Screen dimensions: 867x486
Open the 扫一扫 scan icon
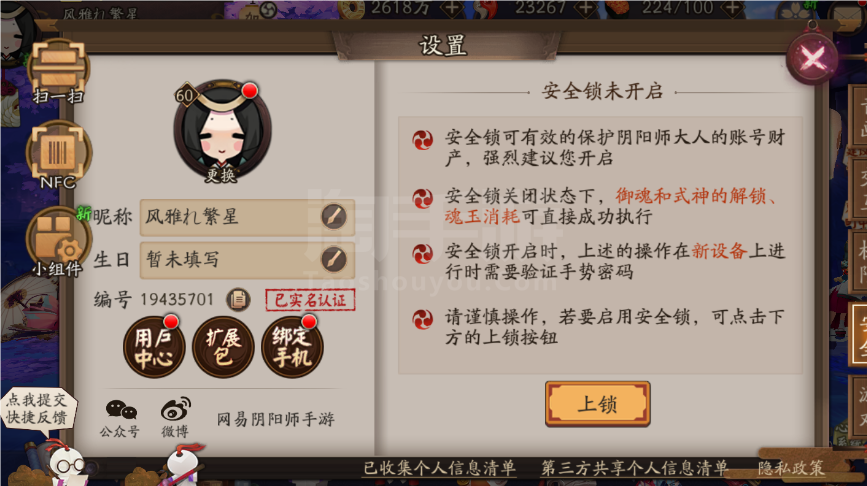(58, 71)
